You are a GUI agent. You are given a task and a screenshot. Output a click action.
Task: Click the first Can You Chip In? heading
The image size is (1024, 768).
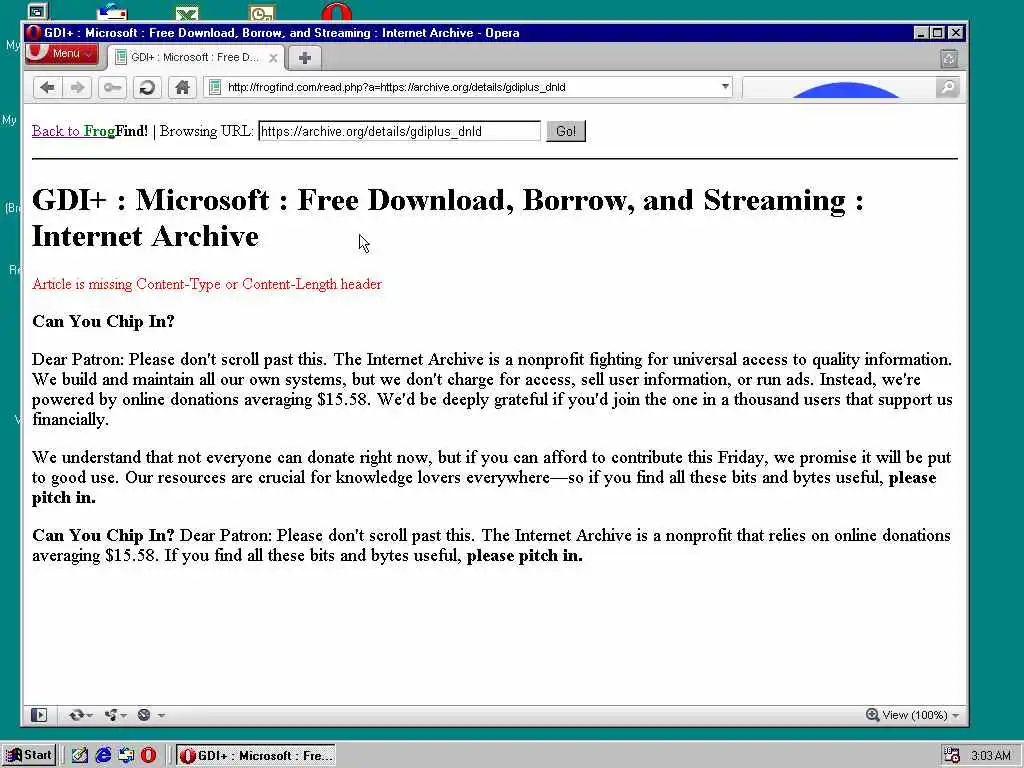point(103,321)
